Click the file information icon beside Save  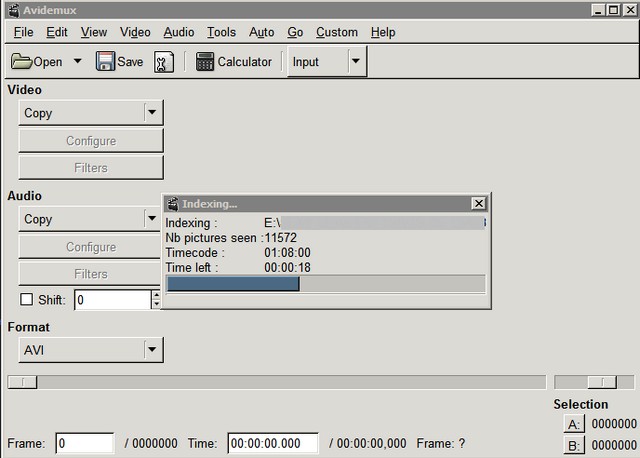pyautogui.click(x=164, y=62)
